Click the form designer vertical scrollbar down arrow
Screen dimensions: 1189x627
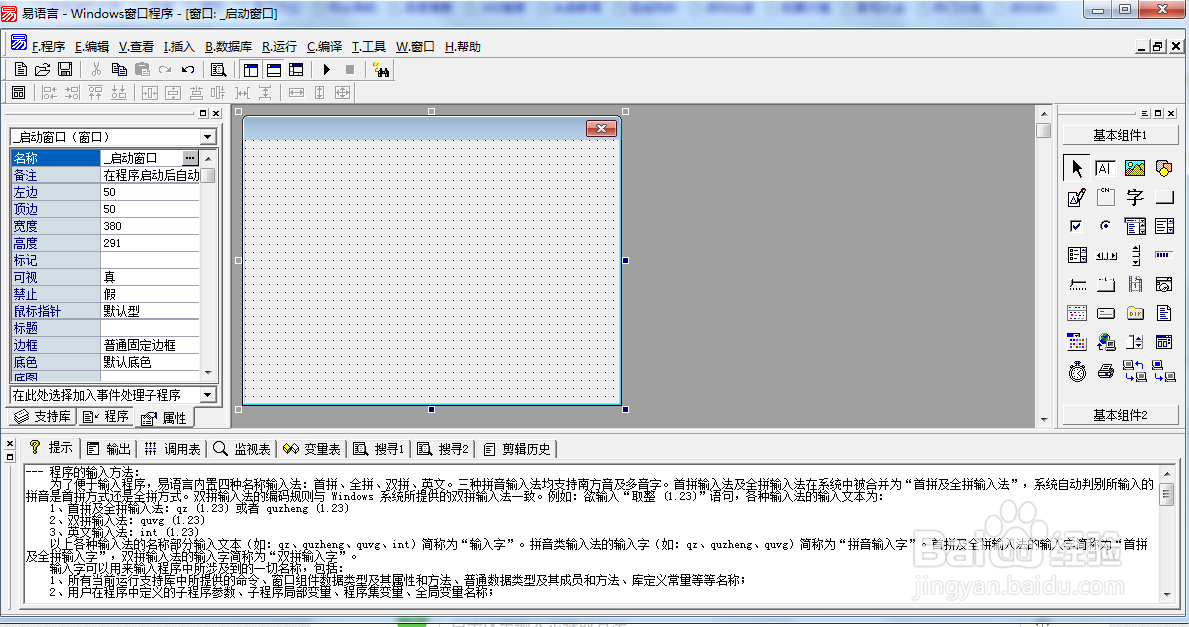pyautogui.click(x=1044, y=419)
